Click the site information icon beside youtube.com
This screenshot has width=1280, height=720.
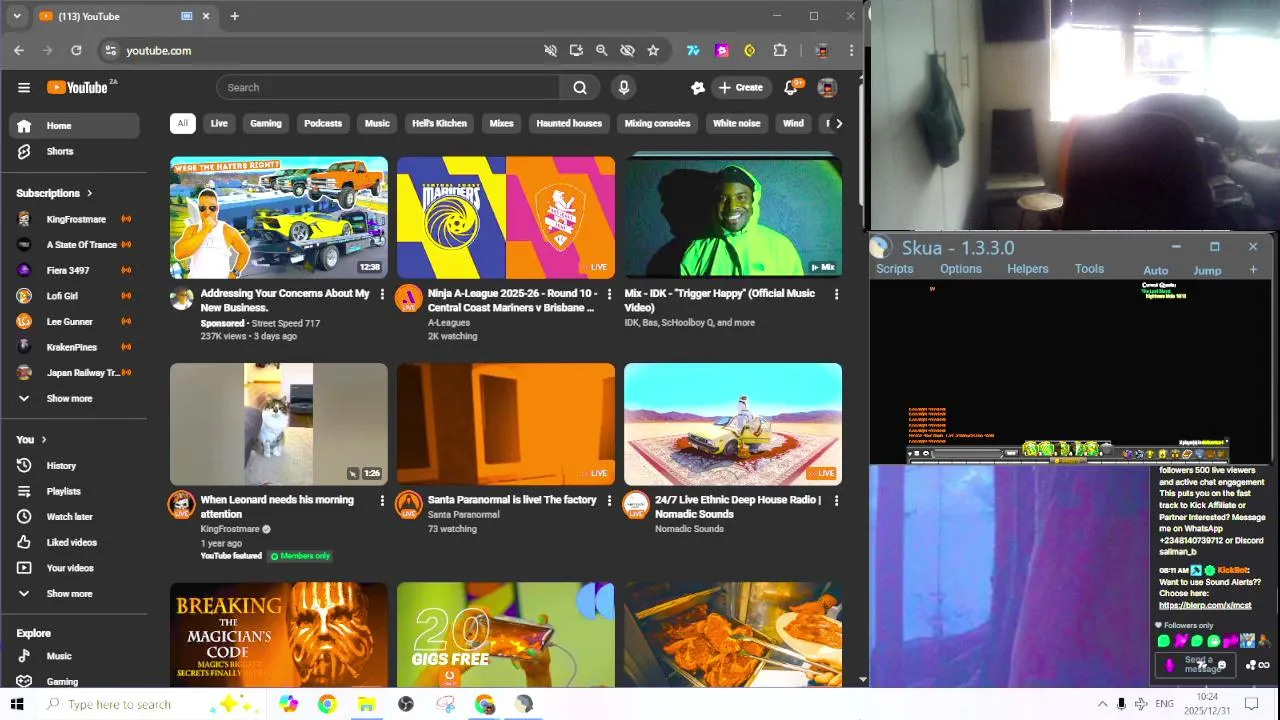pyautogui.click(x=111, y=50)
